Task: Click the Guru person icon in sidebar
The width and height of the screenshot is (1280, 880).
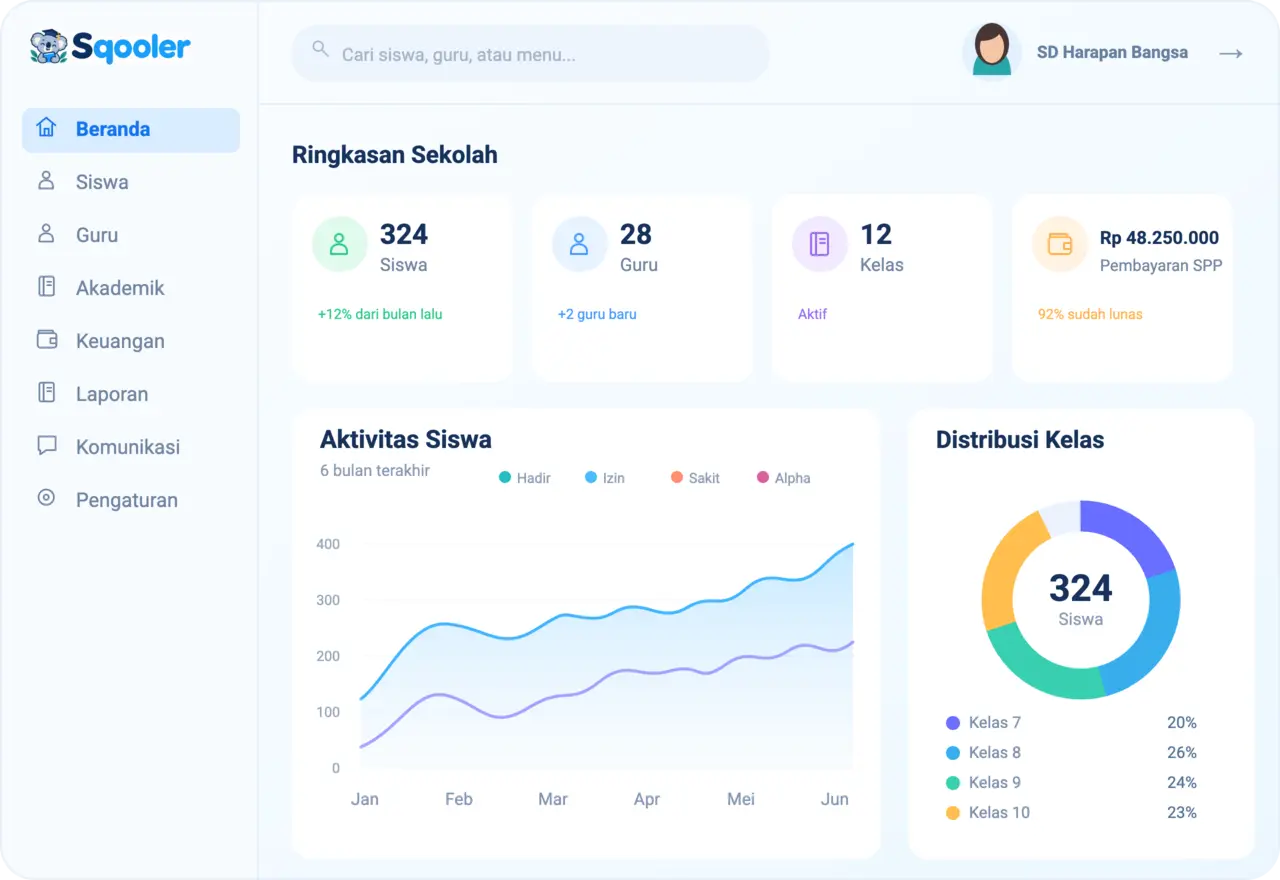Action: tap(46, 234)
